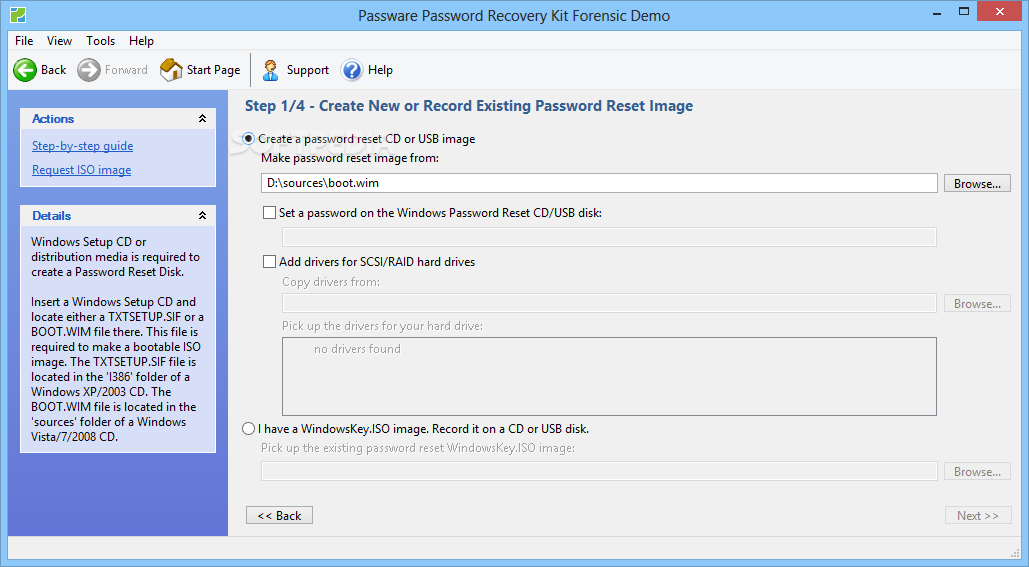Open Support via the person icon
This screenshot has width=1029, height=567.
270,70
